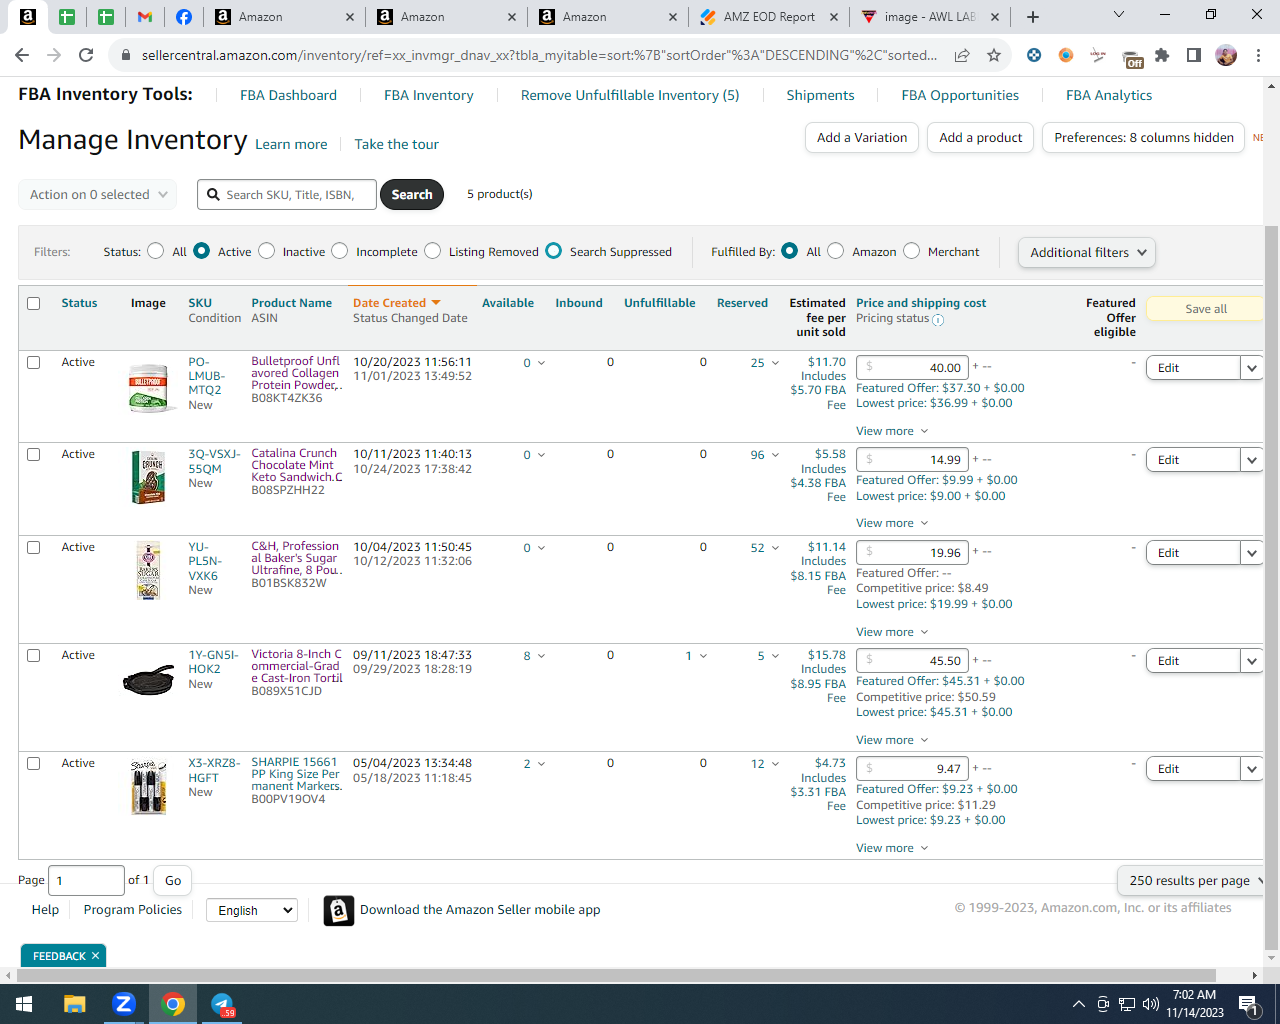Open the FBA Inventory tab
Viewport: 1280px width, 1024px height.
coord(429,95)
